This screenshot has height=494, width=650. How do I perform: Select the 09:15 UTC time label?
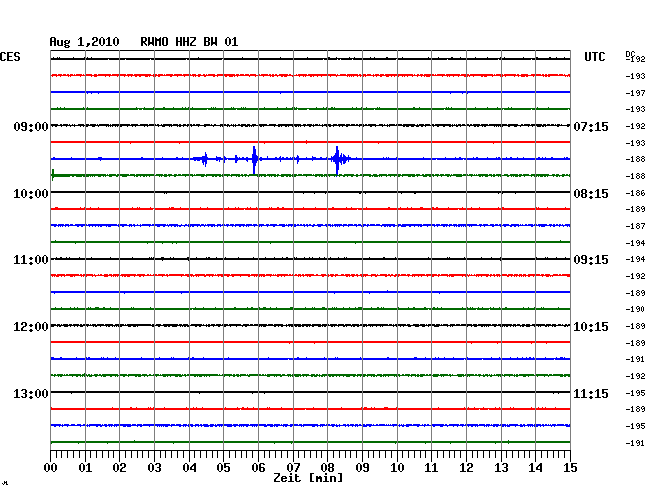point(591,260)
